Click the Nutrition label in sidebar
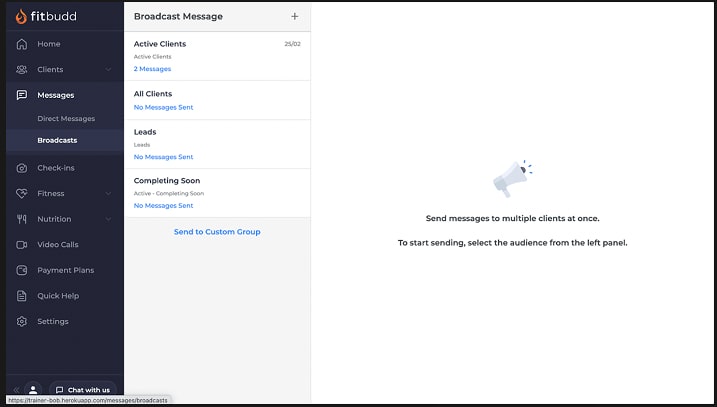717x407 pixels. point(54,219)
